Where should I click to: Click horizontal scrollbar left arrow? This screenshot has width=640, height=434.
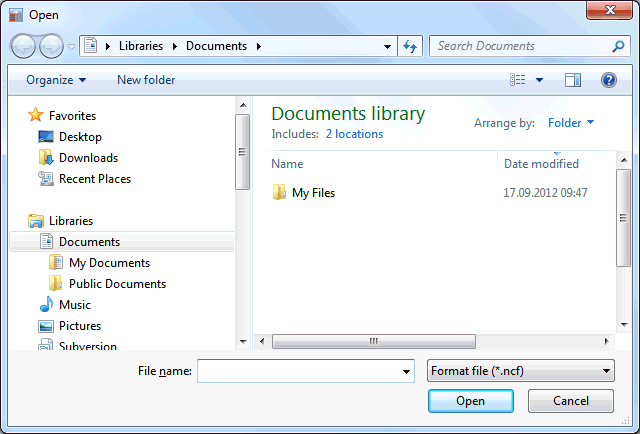click(x=262, y=341)
